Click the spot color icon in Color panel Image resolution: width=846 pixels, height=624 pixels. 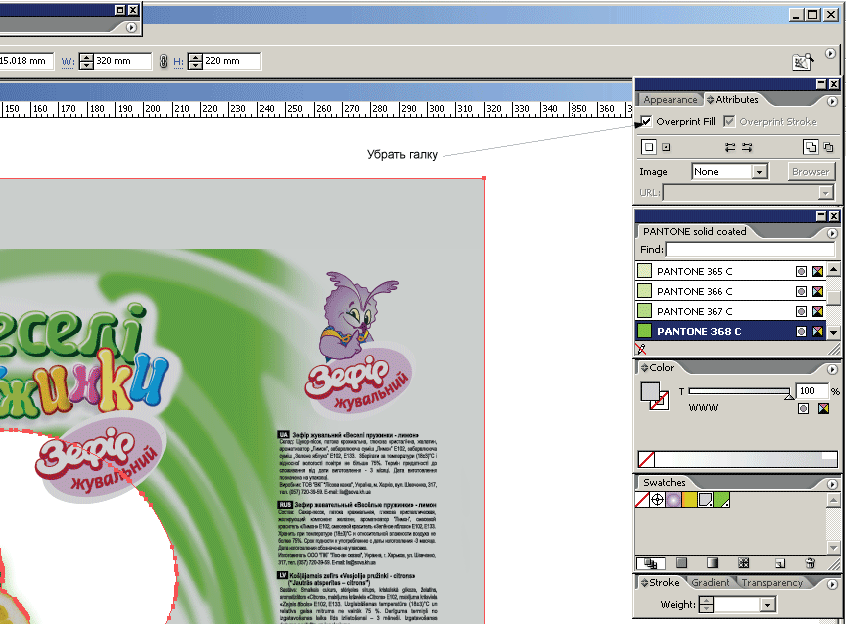[x=803, y=409]
